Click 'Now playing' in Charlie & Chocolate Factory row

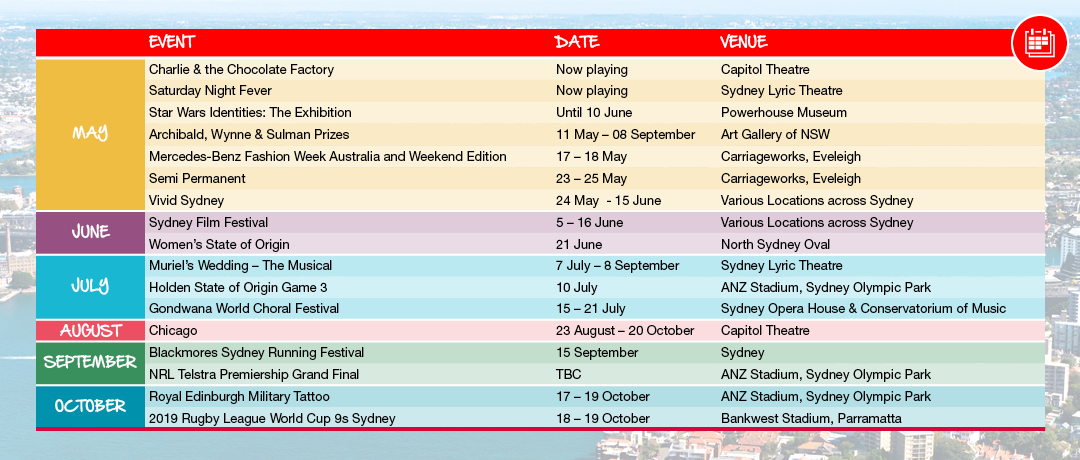coord(592,70)
